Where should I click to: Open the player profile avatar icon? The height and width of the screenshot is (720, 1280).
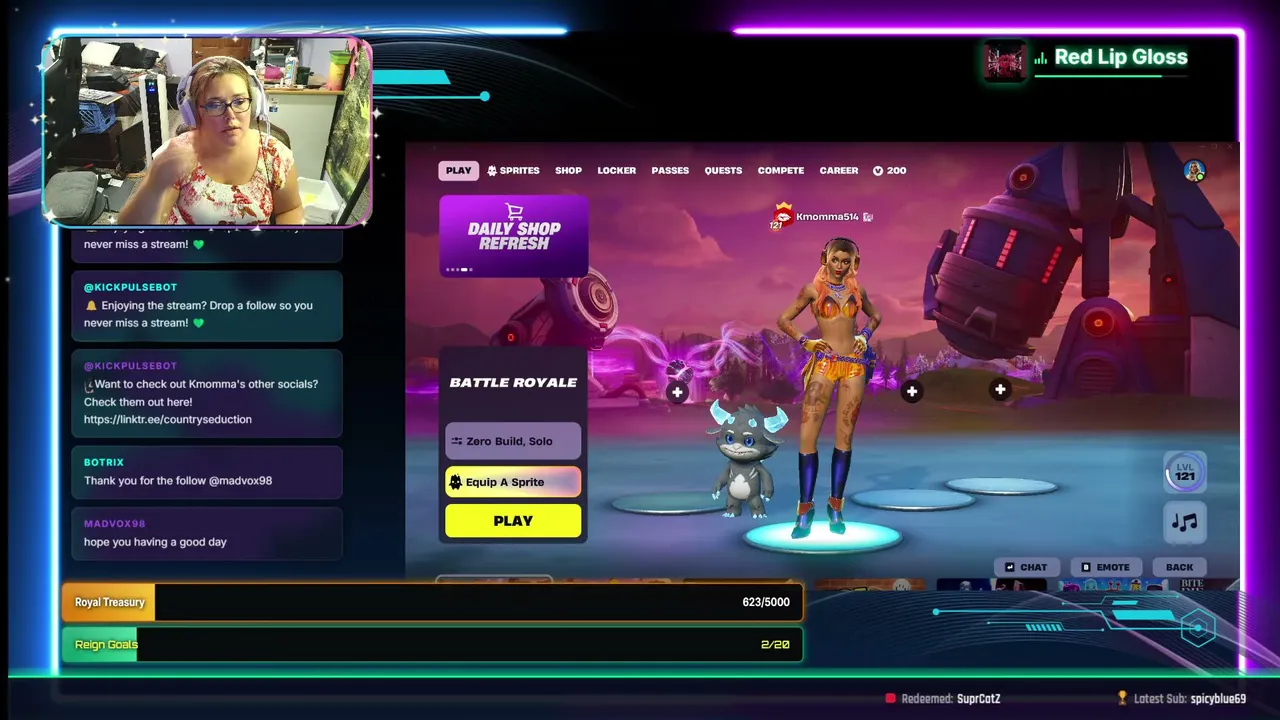(x=1194, y=171)
